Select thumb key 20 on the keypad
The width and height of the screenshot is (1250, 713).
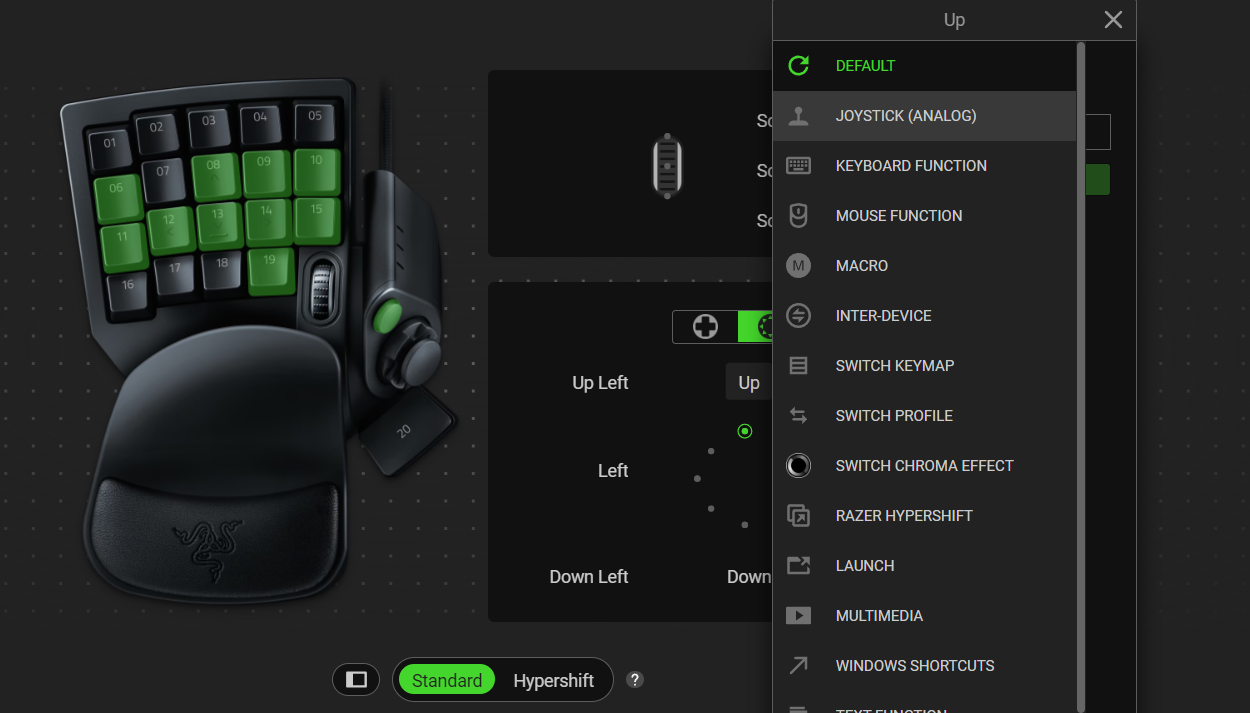pos(407,430)
